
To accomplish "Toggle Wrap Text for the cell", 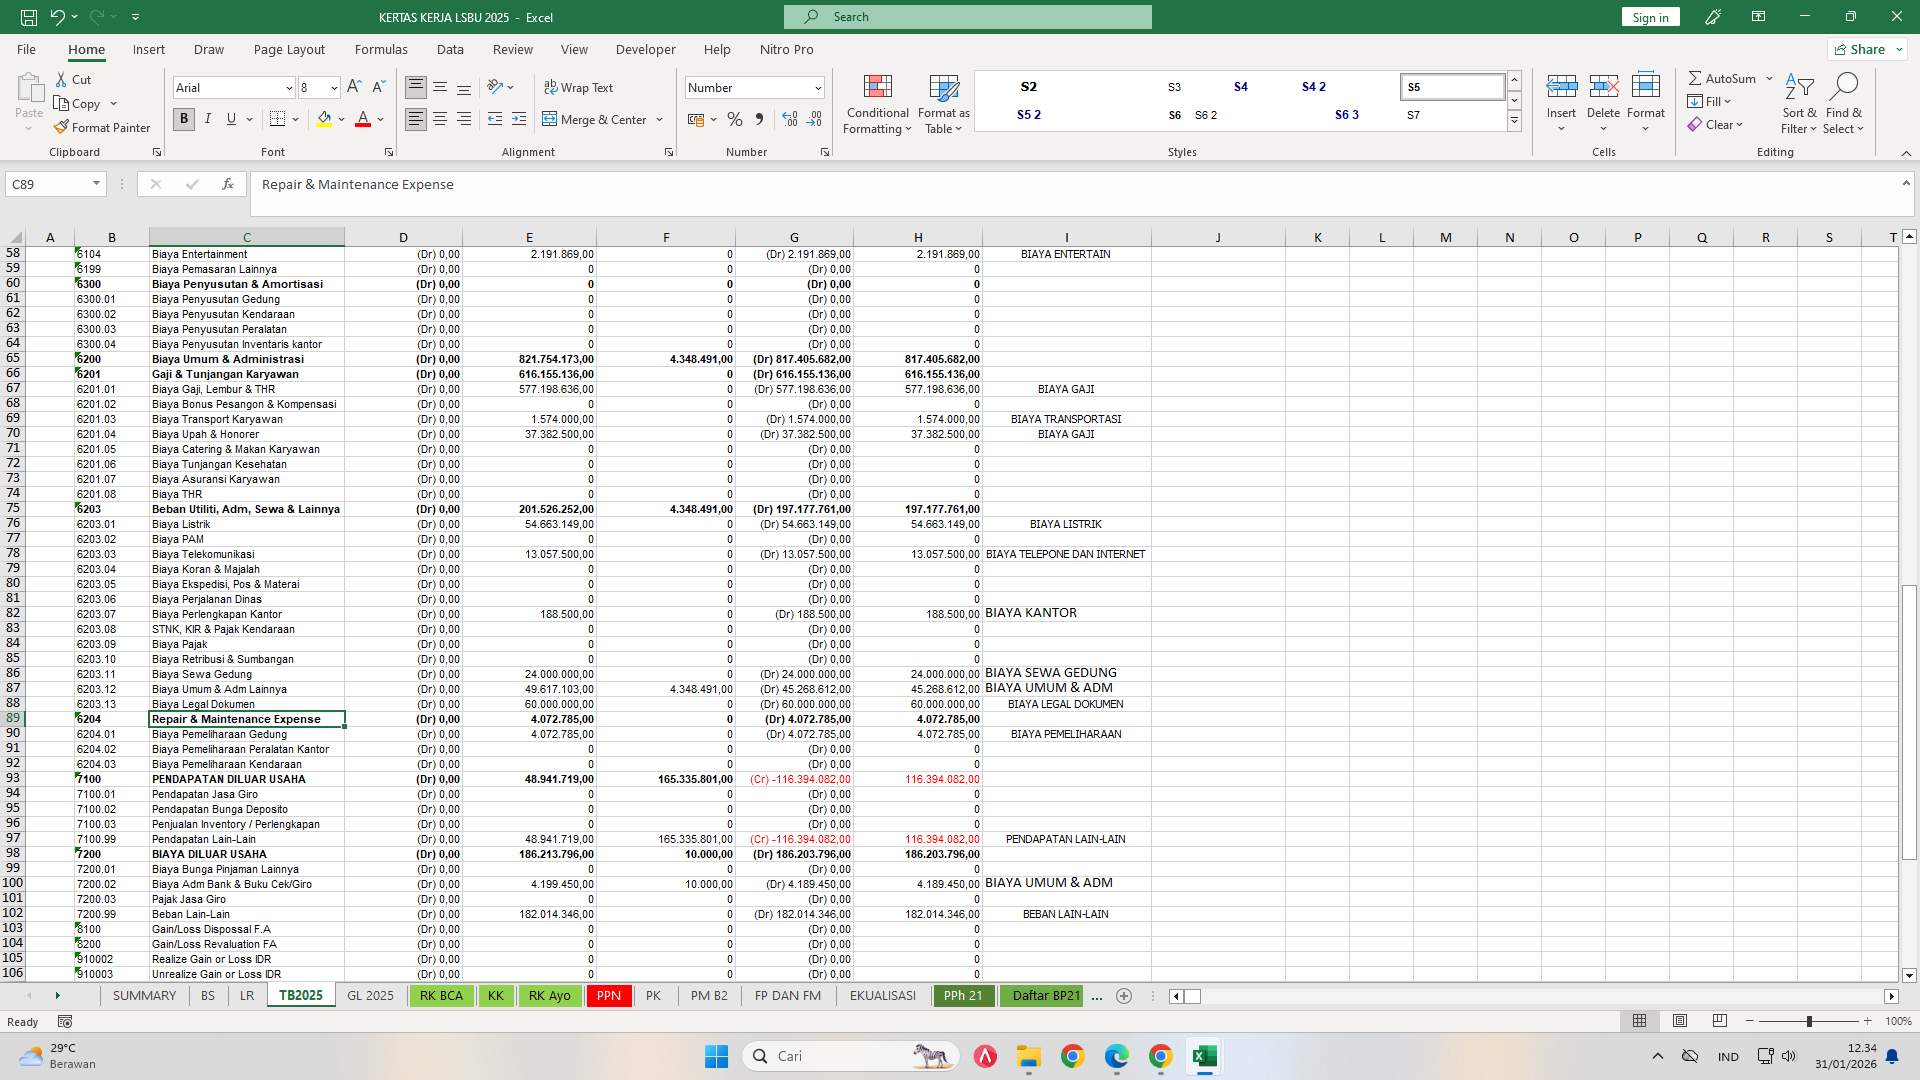I will [580, 87].
